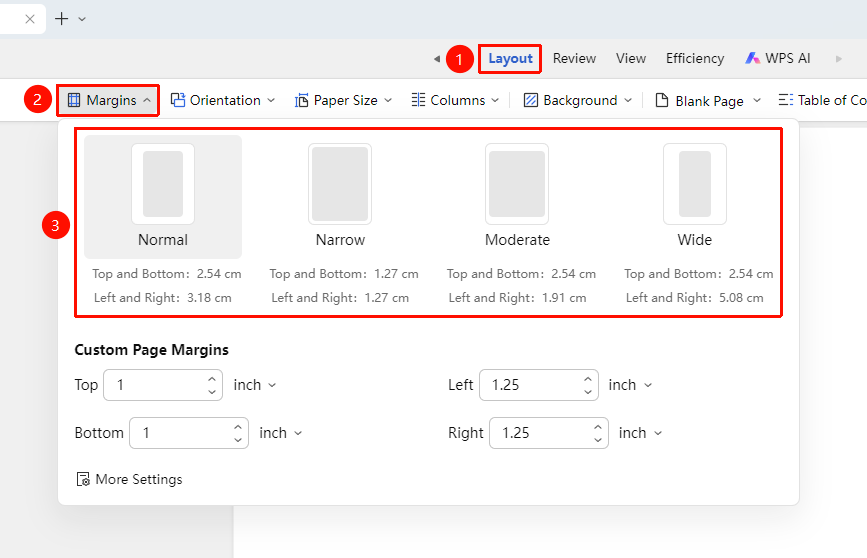Click the Paper Size icon

tap(301, 100)
